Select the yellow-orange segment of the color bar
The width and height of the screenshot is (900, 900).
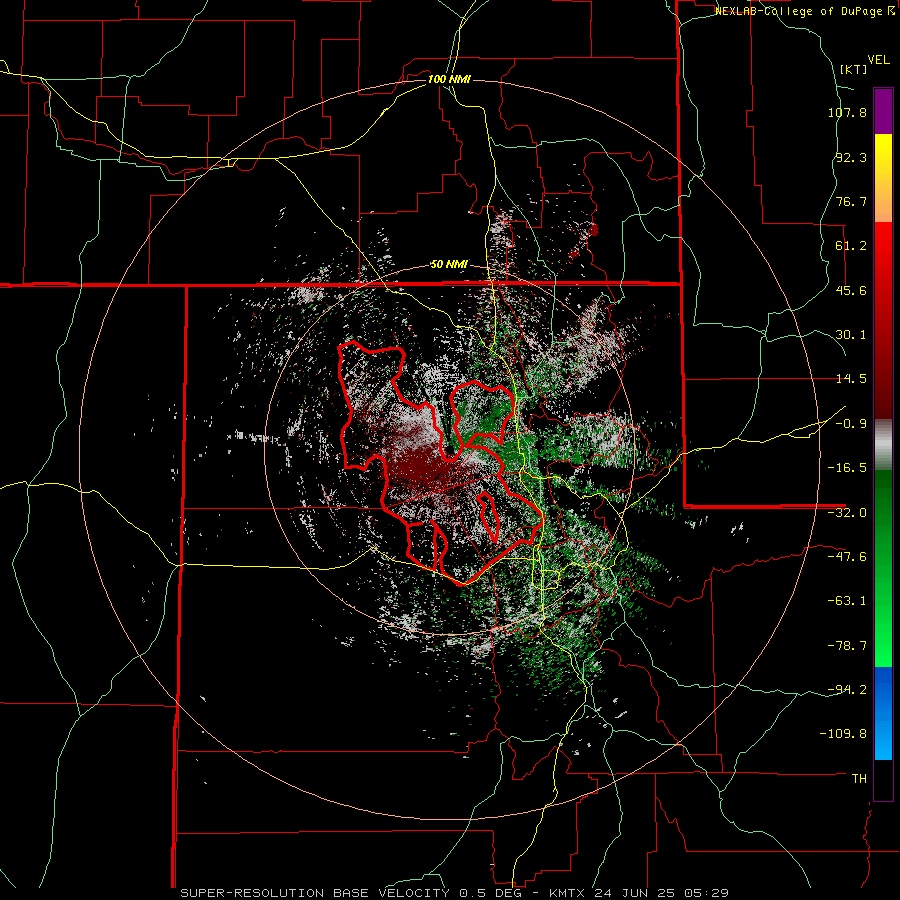(883, 178)
